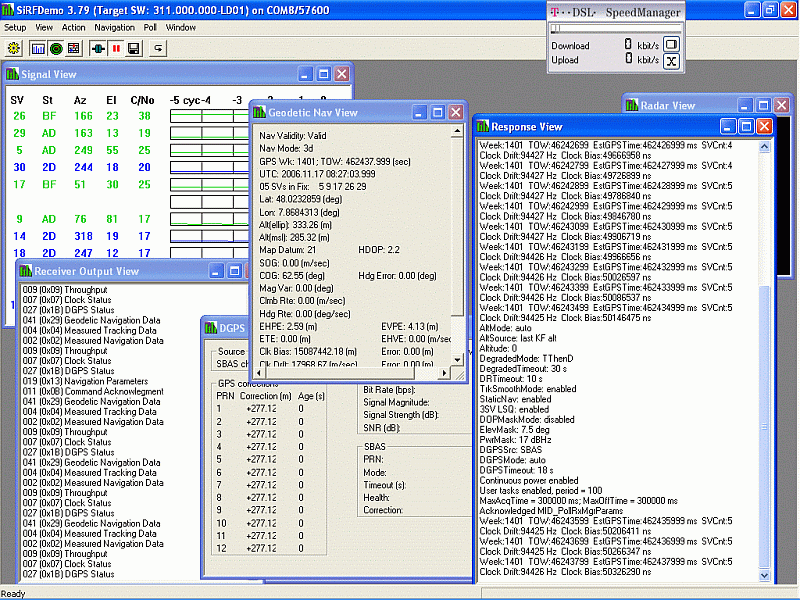Image resolution: width=800 pixels, height=600 pixels.
Task: Open the Poll menu
Action: pos(150,28)
